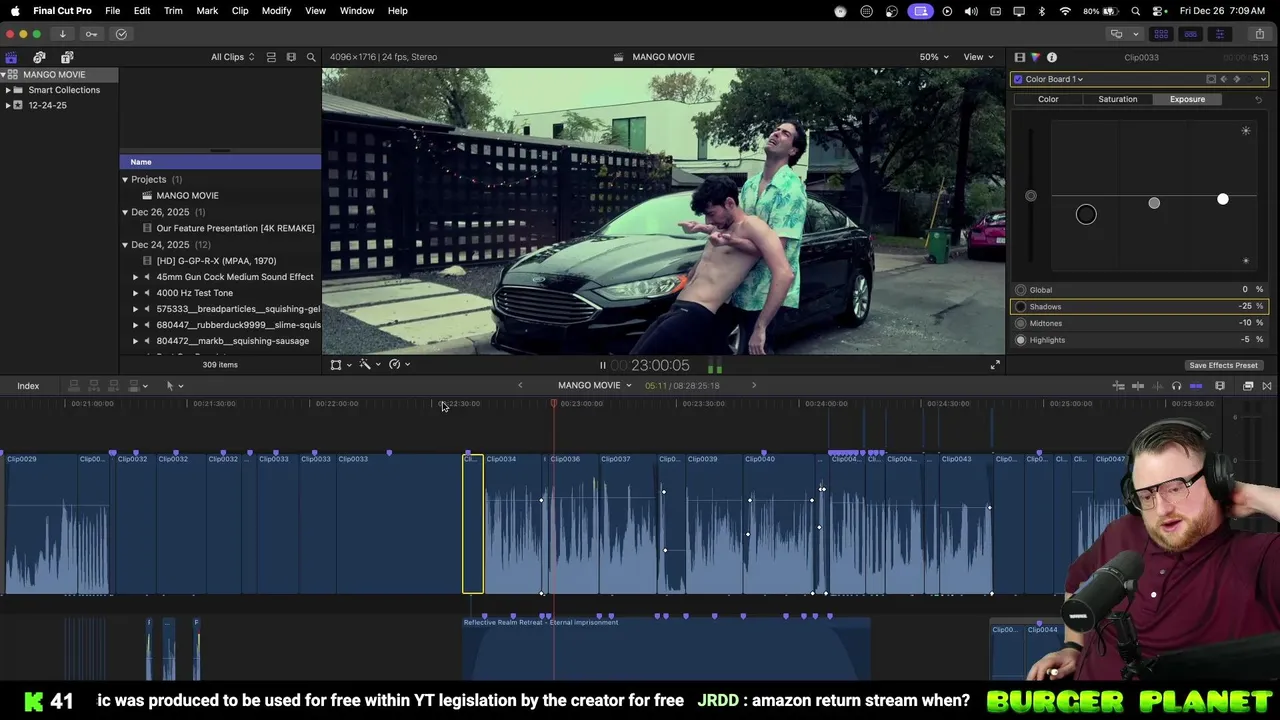The height and width of the screenshot is (720, 1280).
Task: Open the File menu
Action: coord(113,11)
